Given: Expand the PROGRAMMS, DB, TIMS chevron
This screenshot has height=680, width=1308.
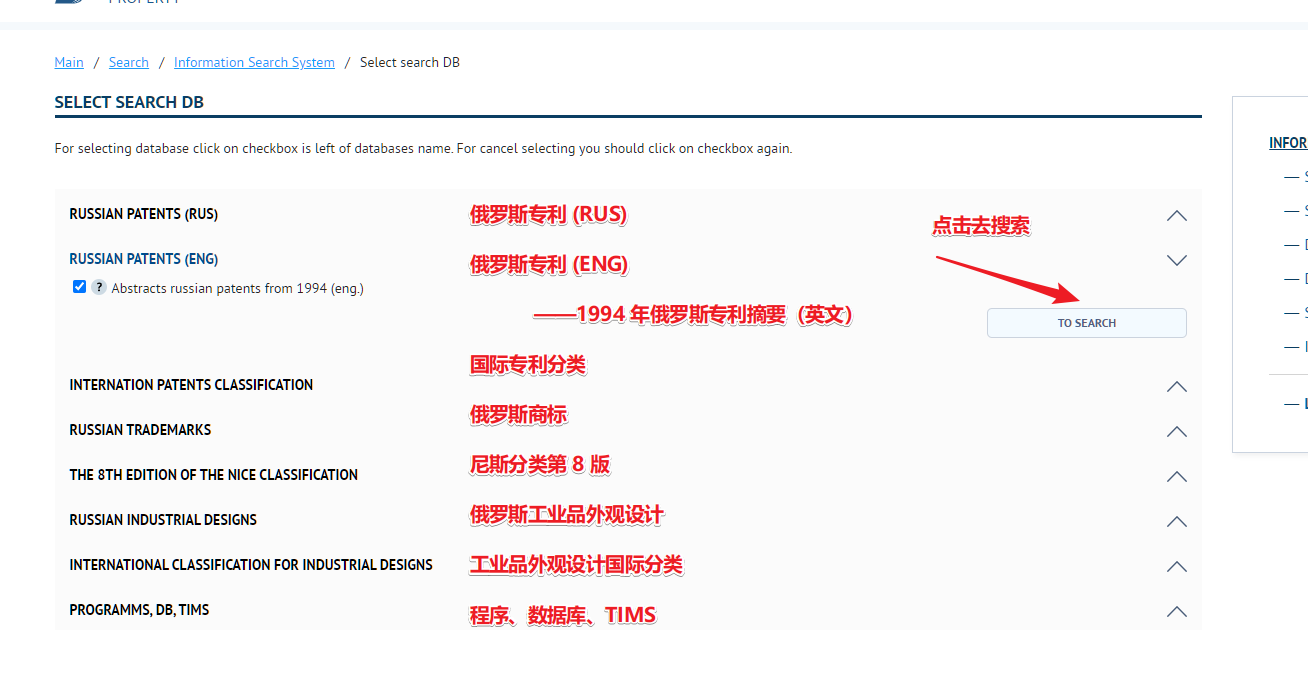Looking at the screenshot, I should [1177, 611].
